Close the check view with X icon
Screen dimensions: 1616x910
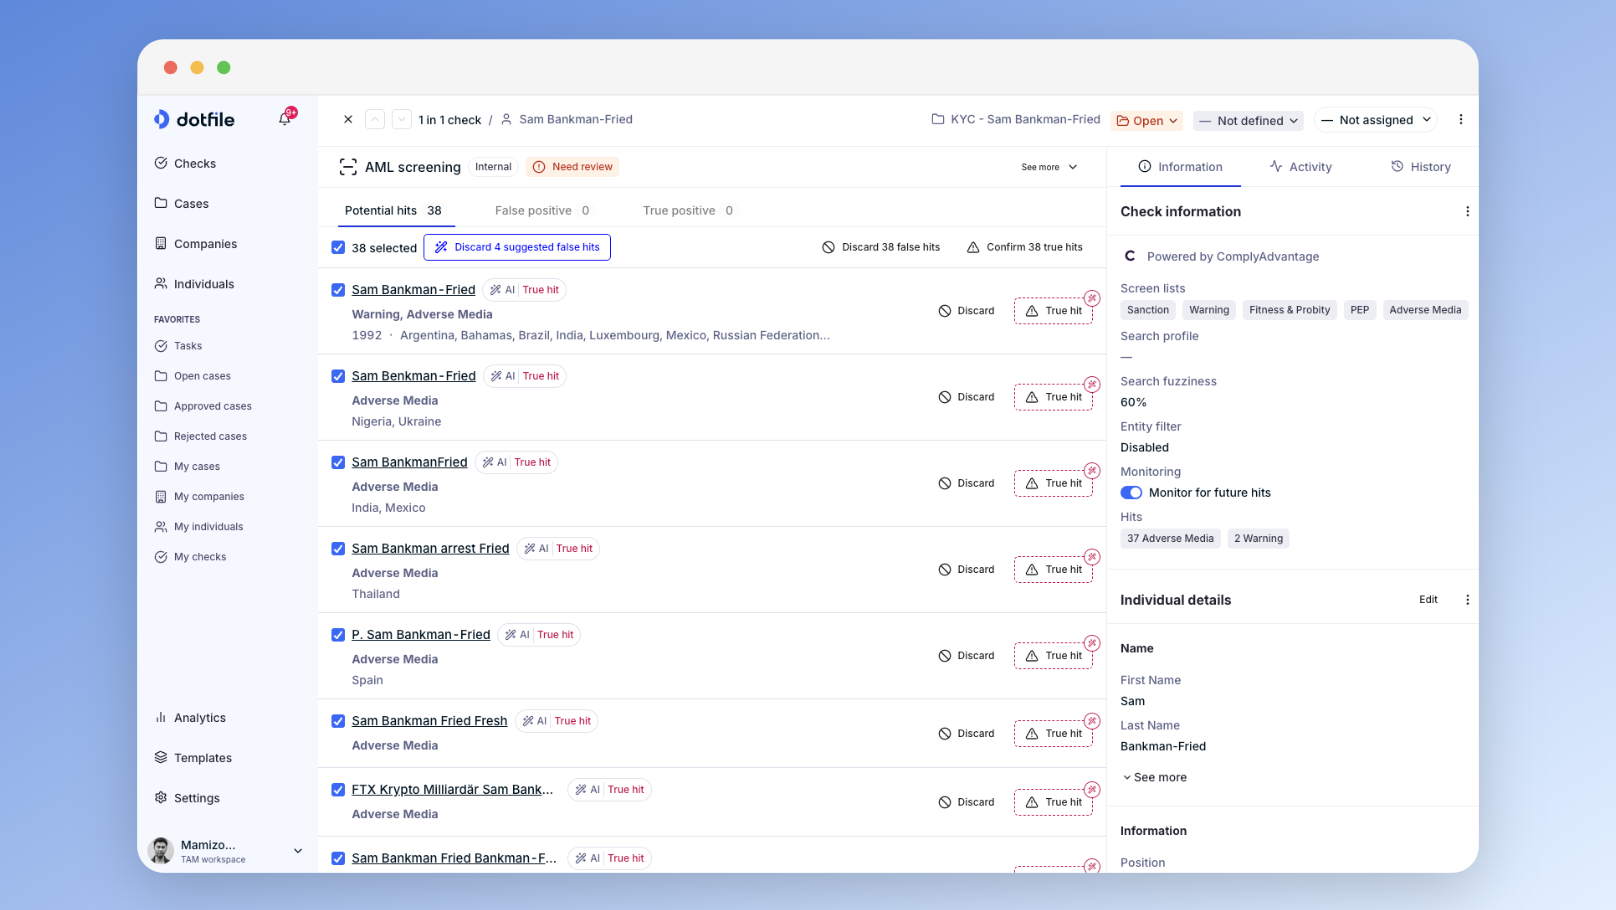click(x=348, y=119)
